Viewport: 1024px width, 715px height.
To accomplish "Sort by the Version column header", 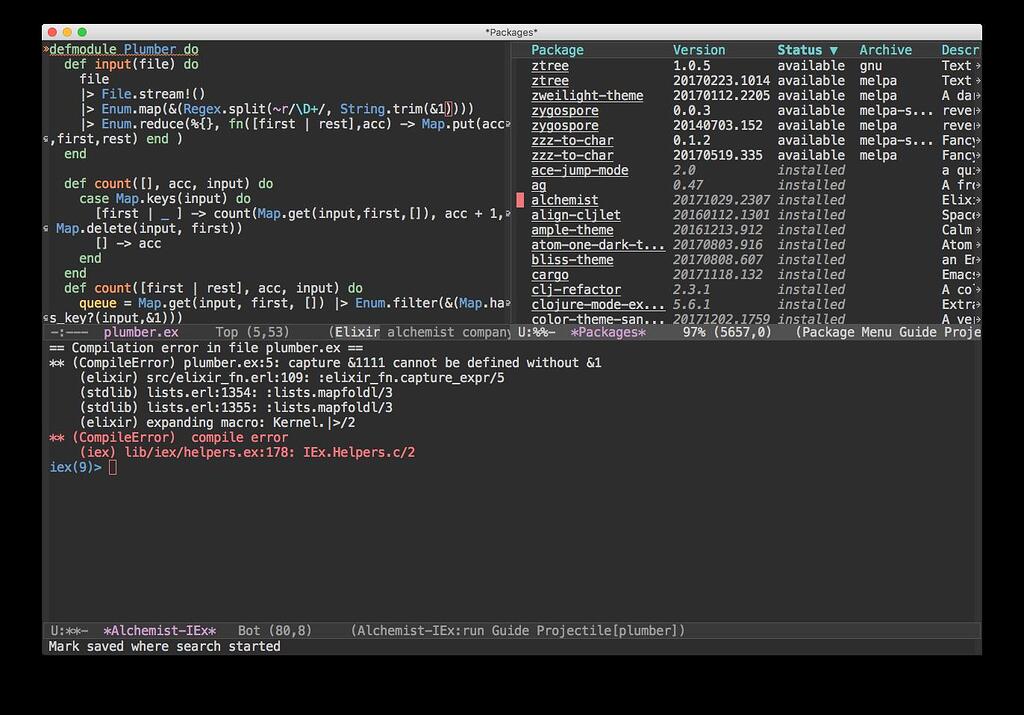I will pos(698,49).
